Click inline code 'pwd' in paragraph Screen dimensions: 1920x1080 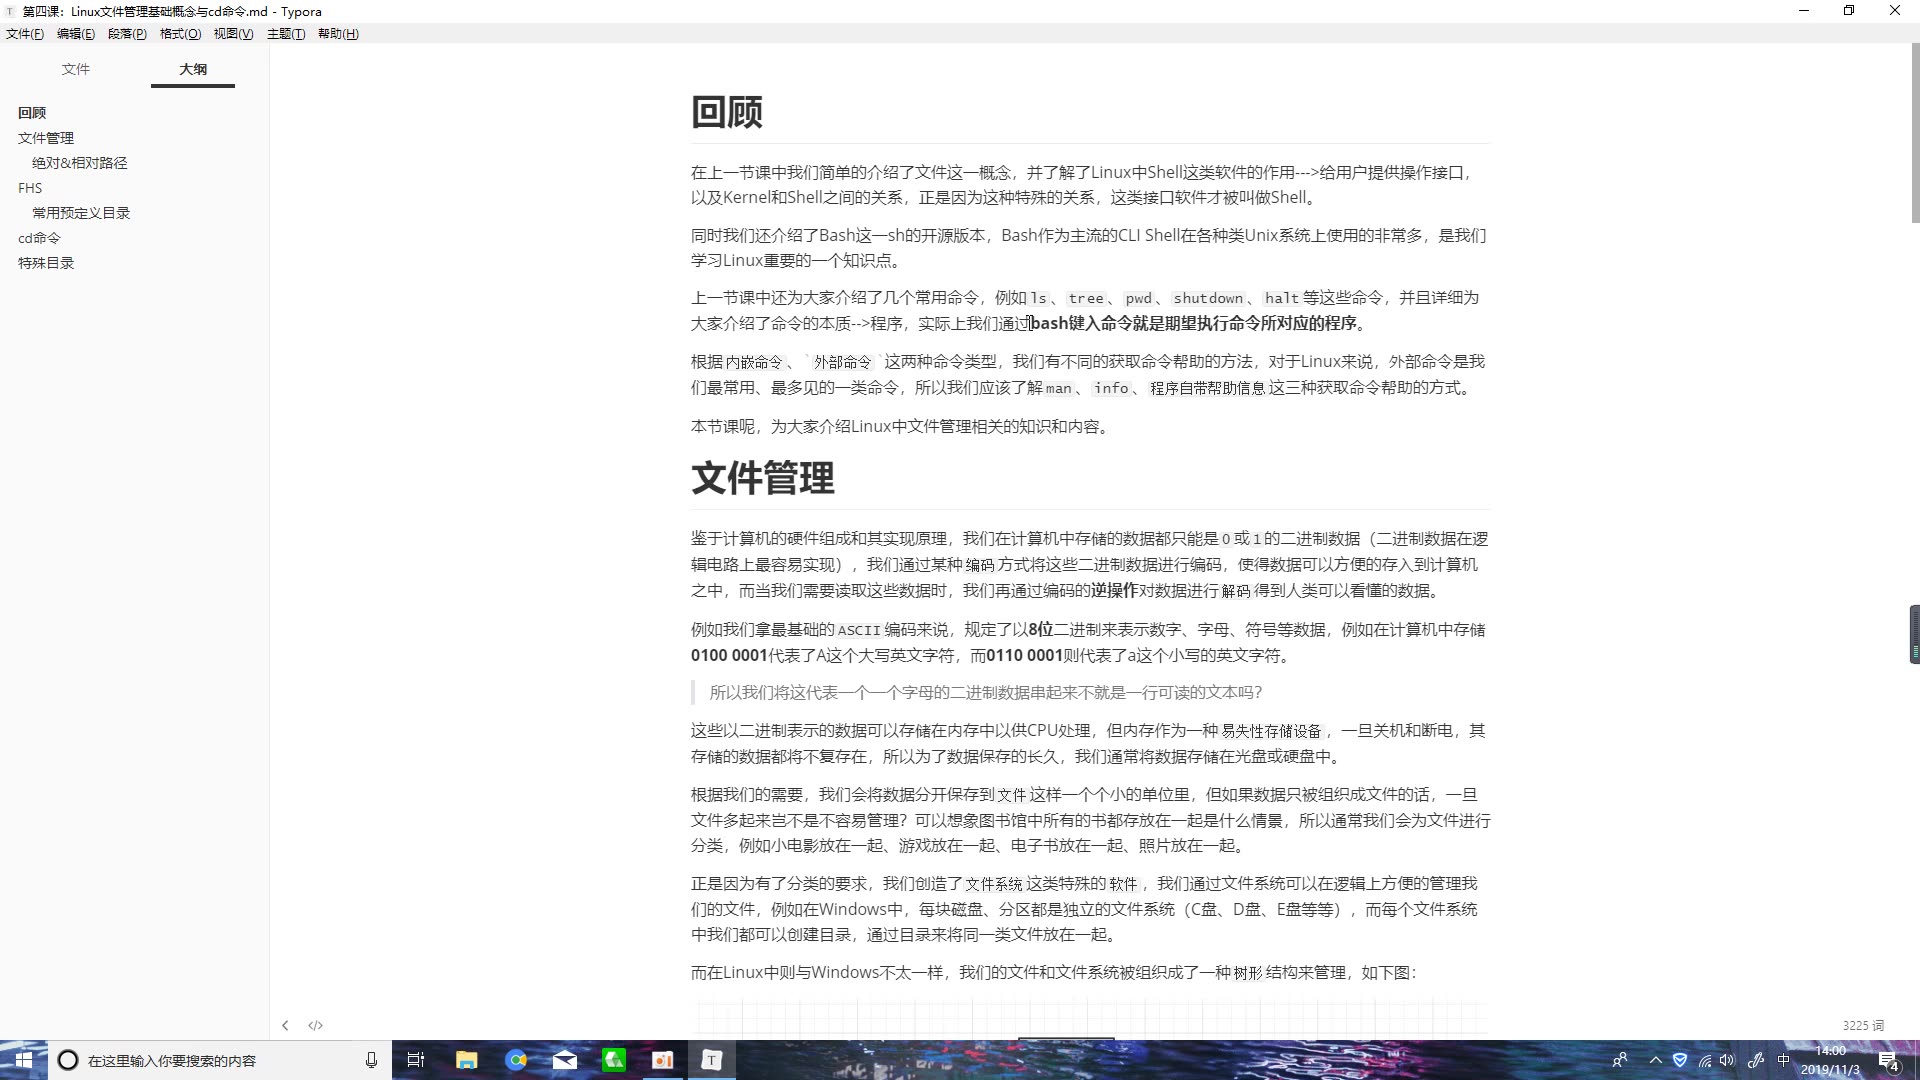pos(1138,298)
